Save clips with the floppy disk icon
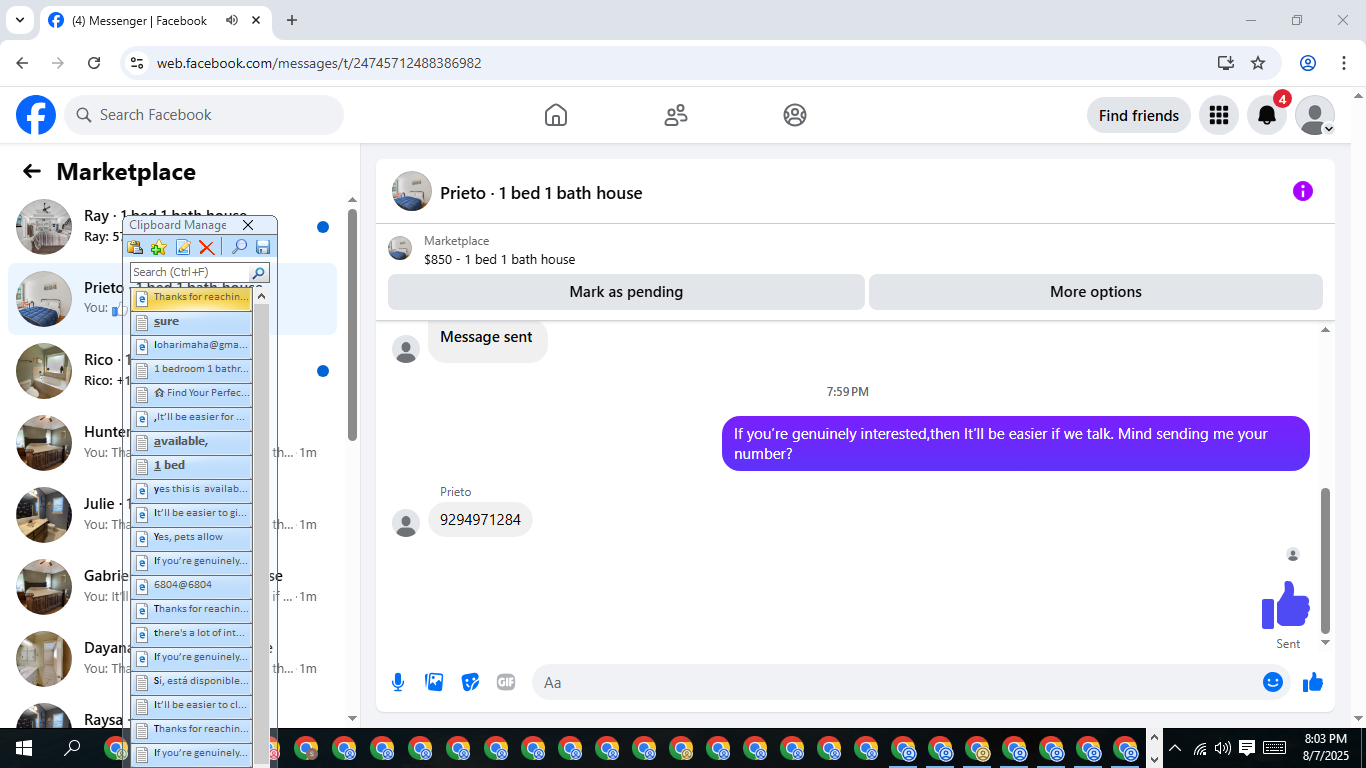 [263, 247]
